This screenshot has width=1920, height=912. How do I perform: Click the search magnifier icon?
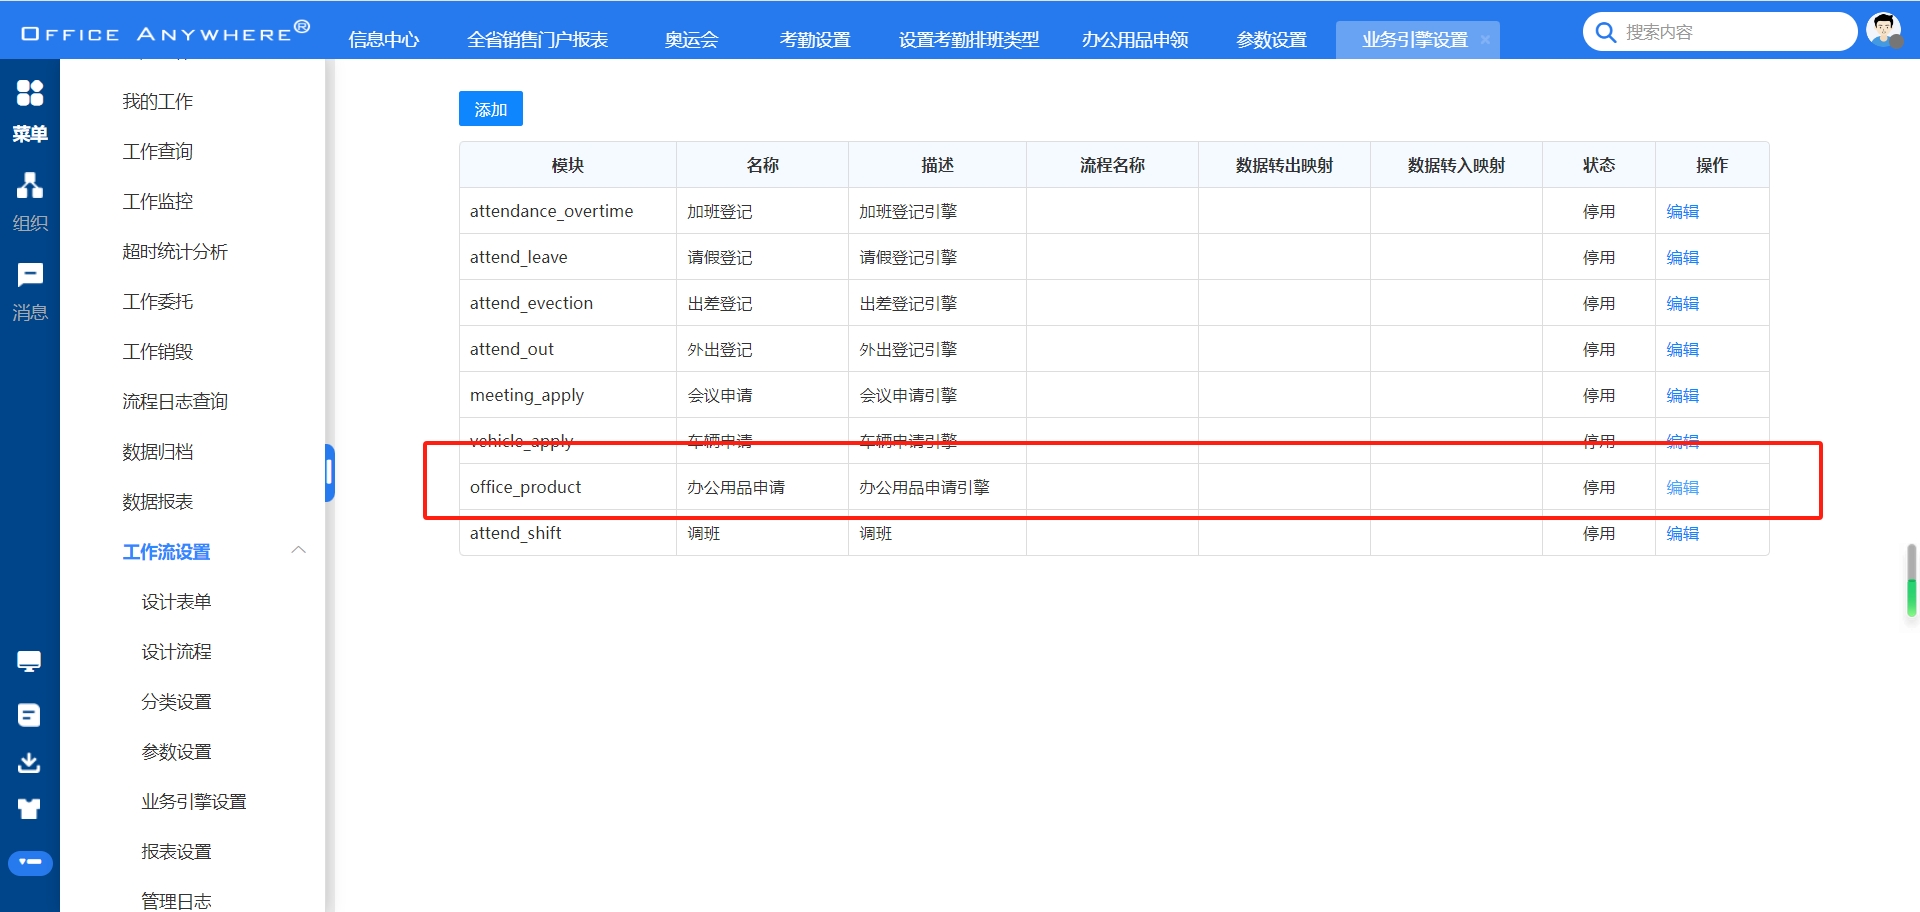[1606, 33]
